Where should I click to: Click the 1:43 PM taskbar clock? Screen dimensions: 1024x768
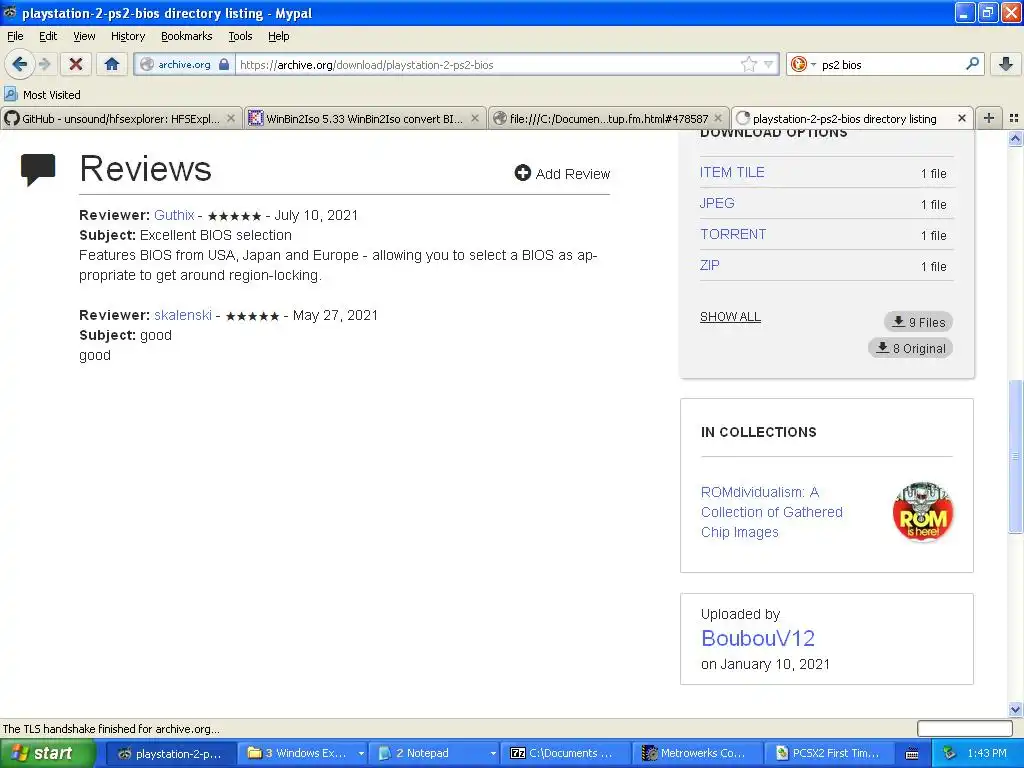[x=987, y=753]
